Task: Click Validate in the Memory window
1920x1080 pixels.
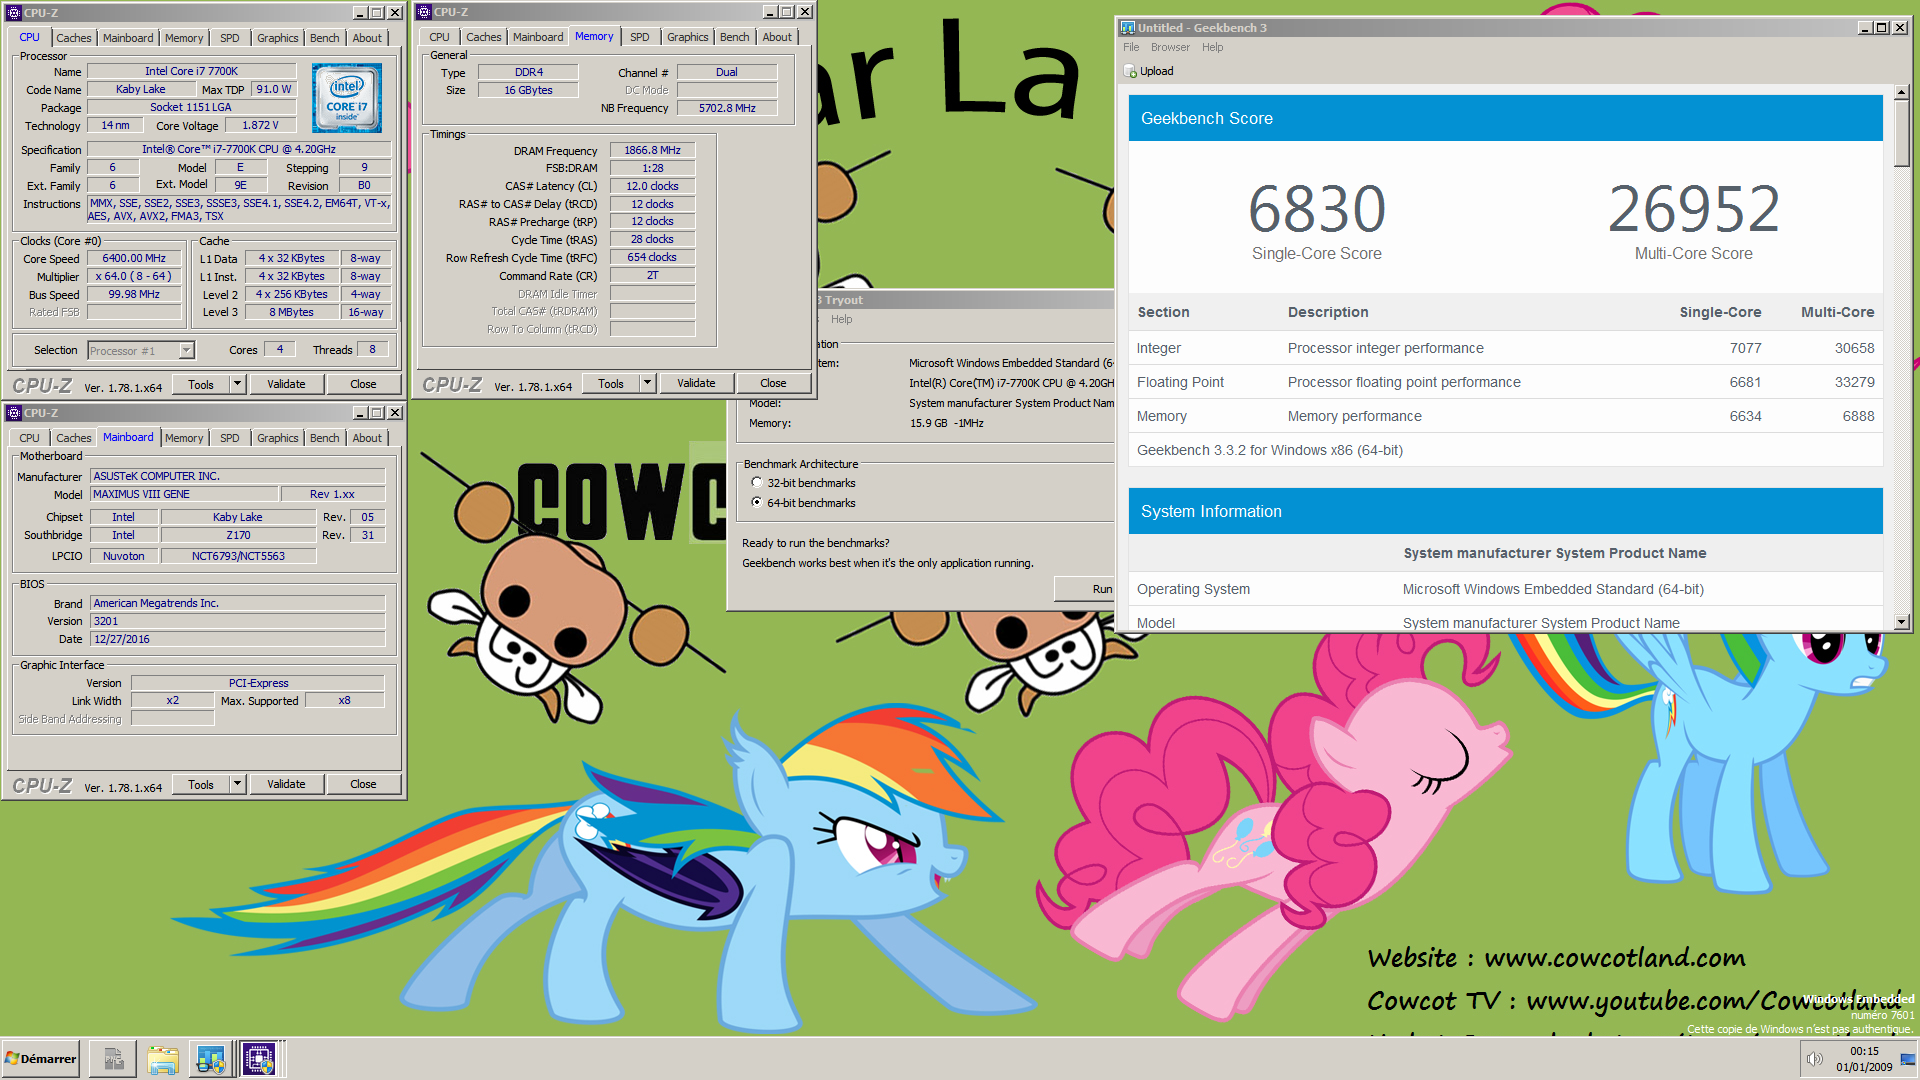Action: (696, 383)
